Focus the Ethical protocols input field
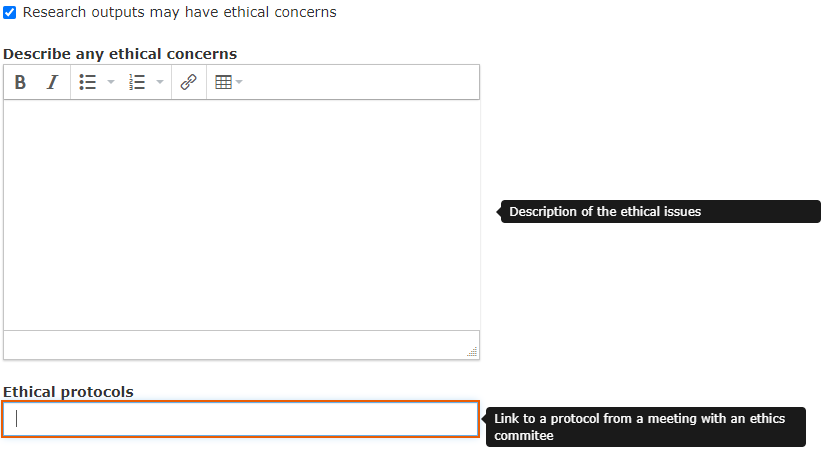 click(241, 419)
